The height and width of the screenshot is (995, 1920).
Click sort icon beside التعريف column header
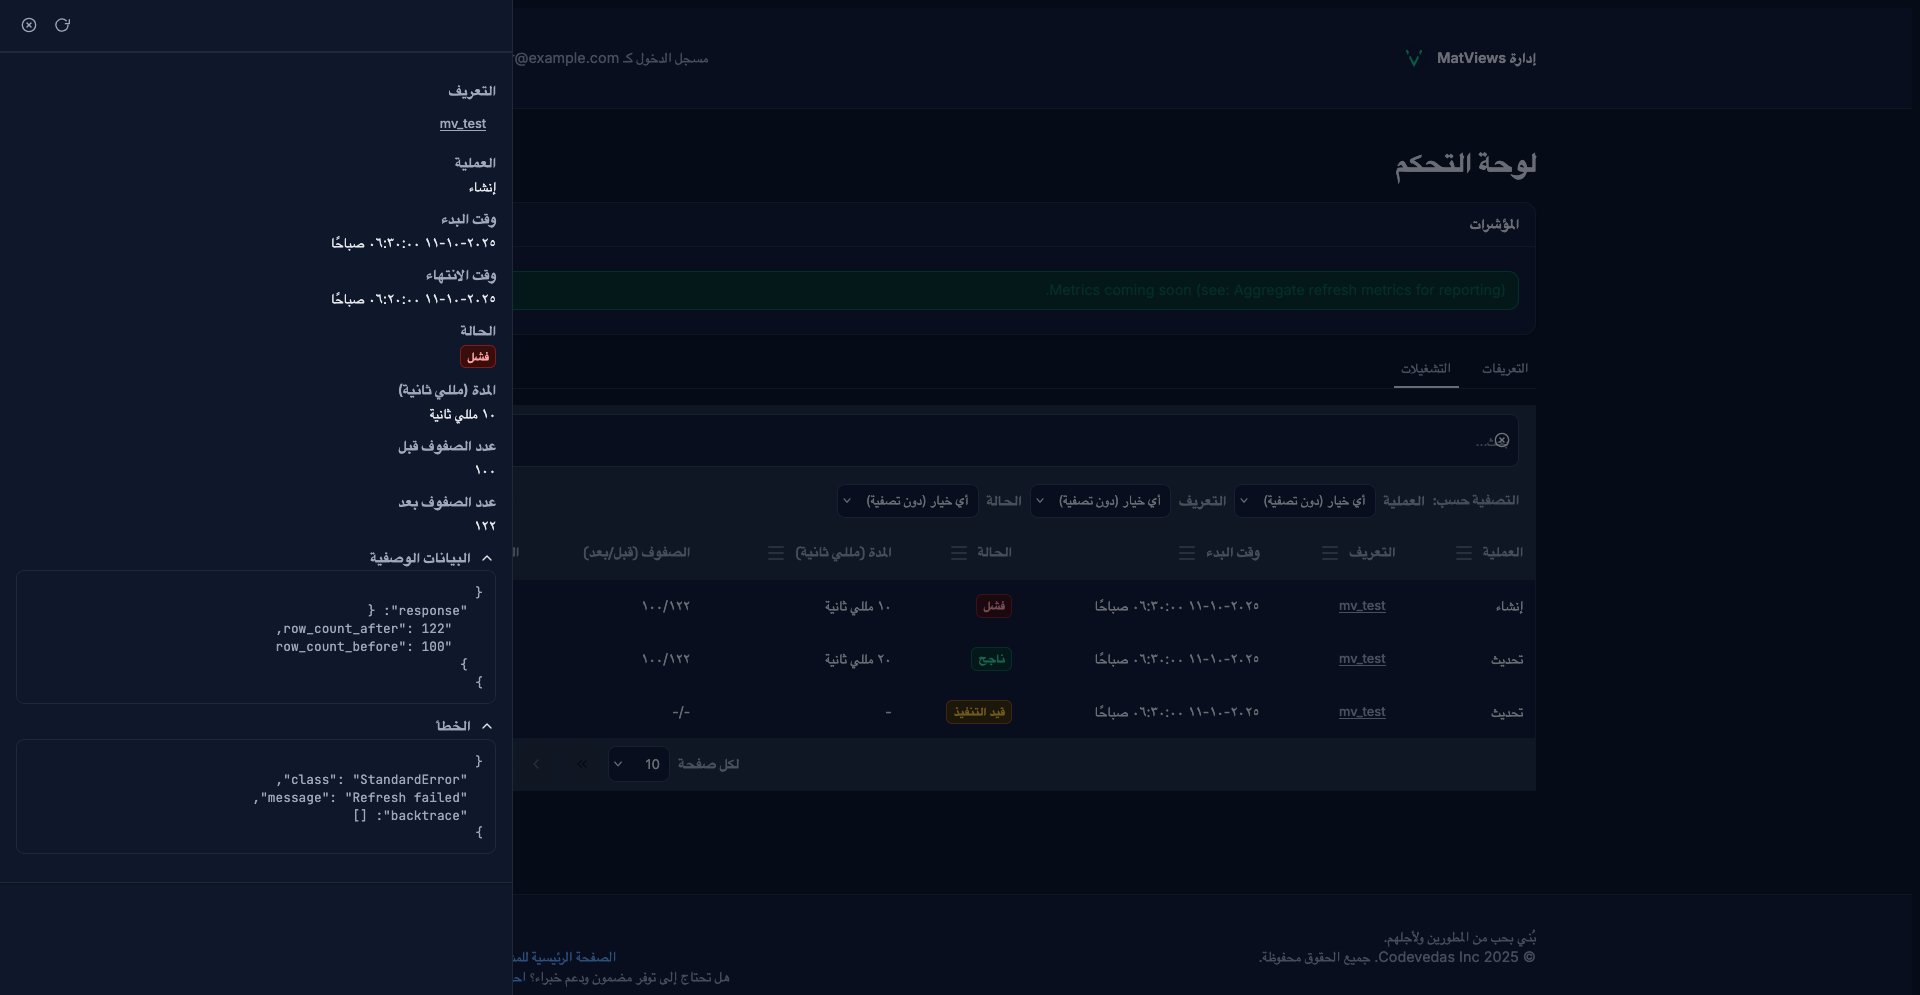click(x=1329, y=553)
